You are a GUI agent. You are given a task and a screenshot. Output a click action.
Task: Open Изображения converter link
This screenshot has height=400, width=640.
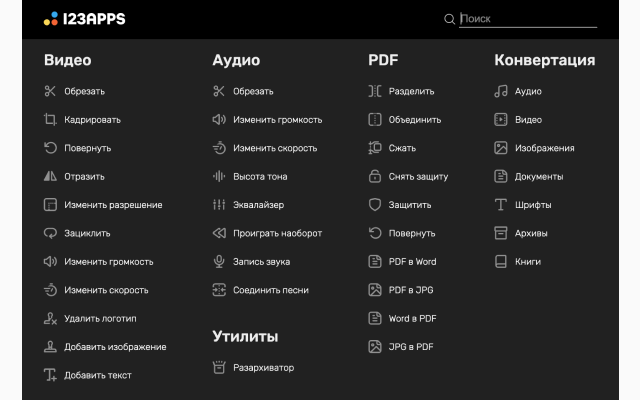pos(544,148)
